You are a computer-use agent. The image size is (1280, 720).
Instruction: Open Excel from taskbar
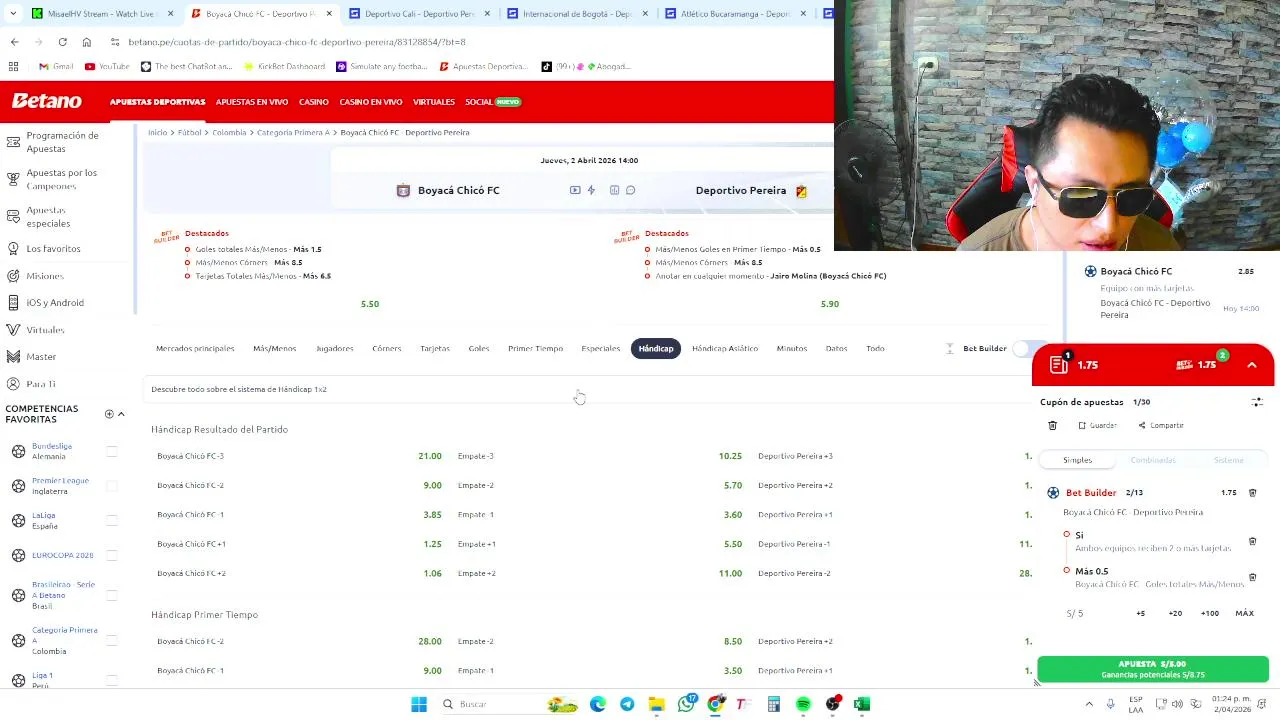pos(862,704)
